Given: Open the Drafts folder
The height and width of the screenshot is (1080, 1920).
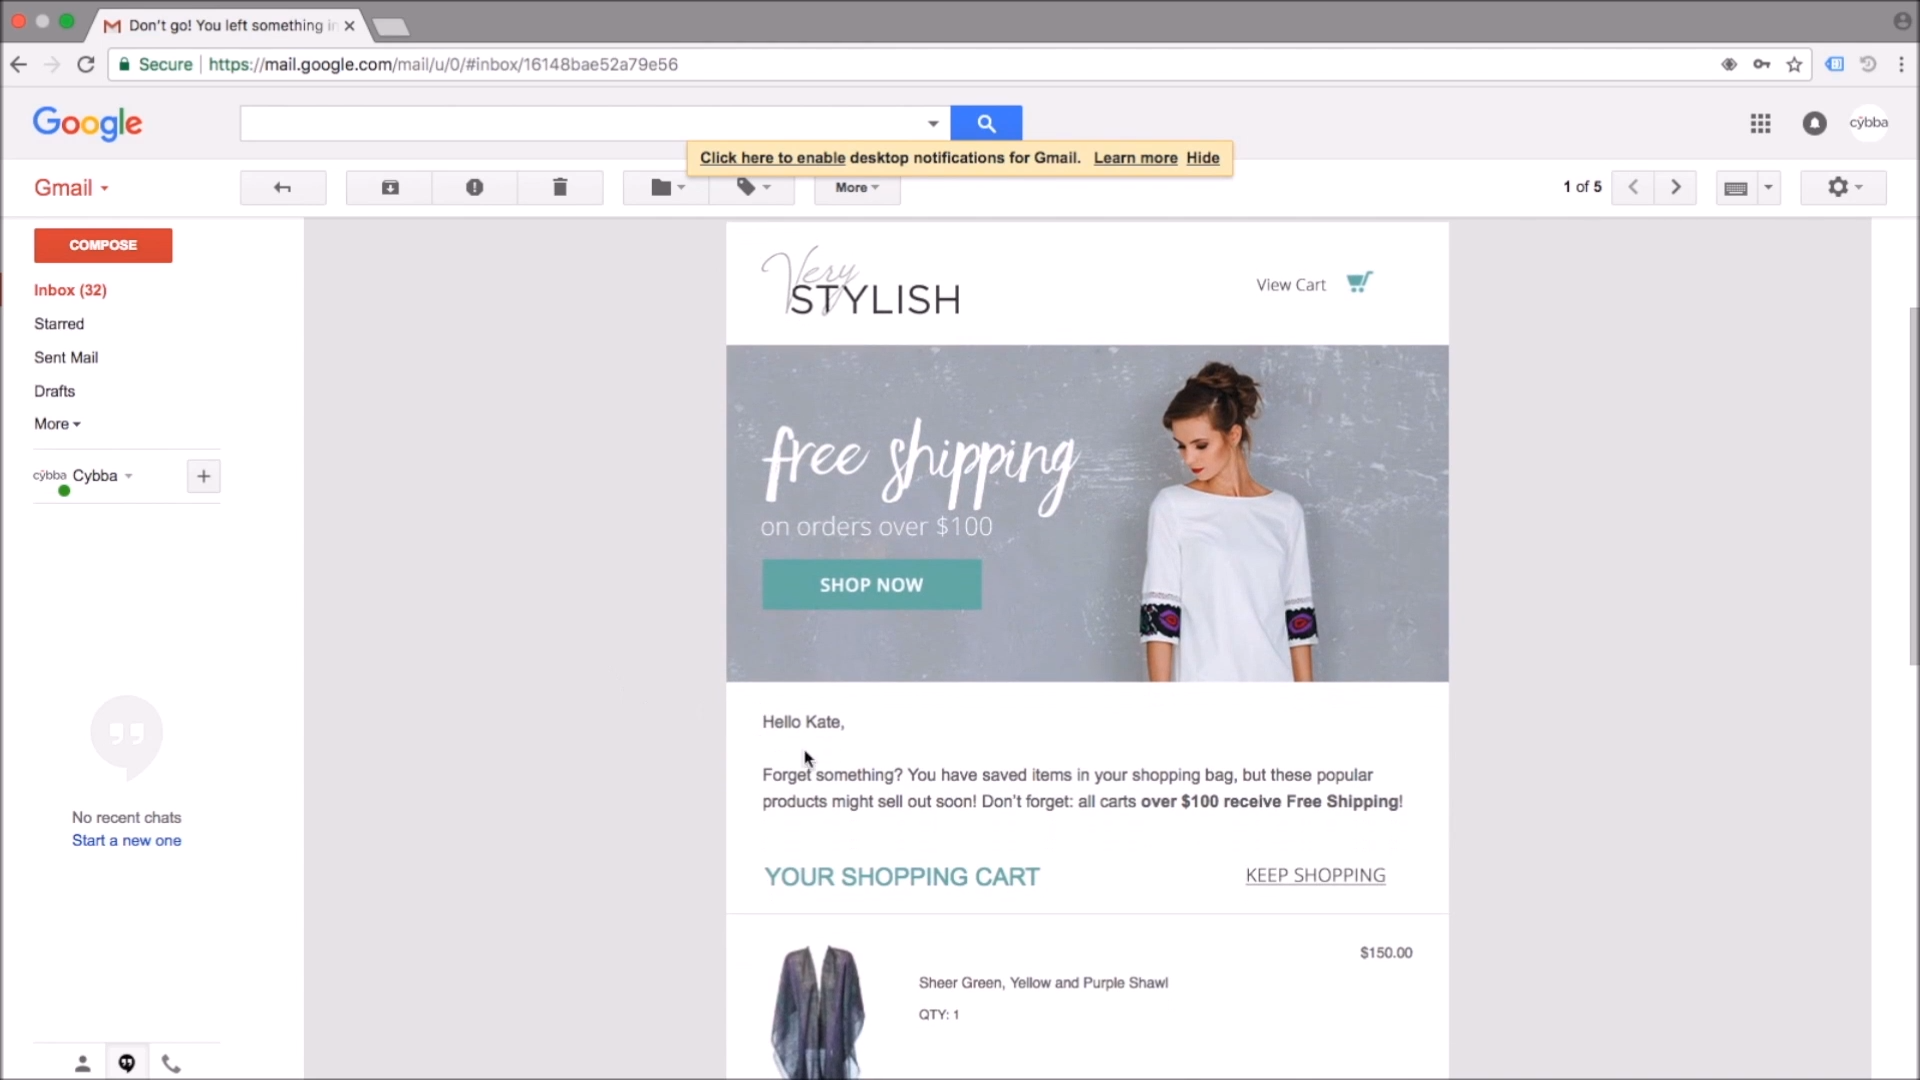Looking at the screenshot, I should 54,391.
